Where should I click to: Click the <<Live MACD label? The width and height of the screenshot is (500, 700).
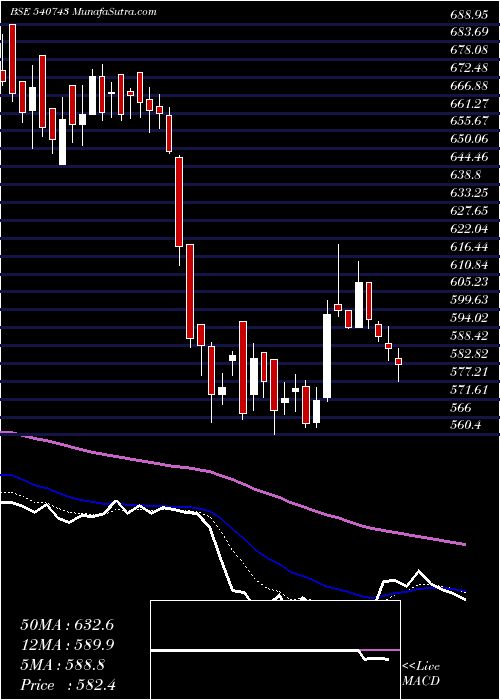[x=421, y=674]
